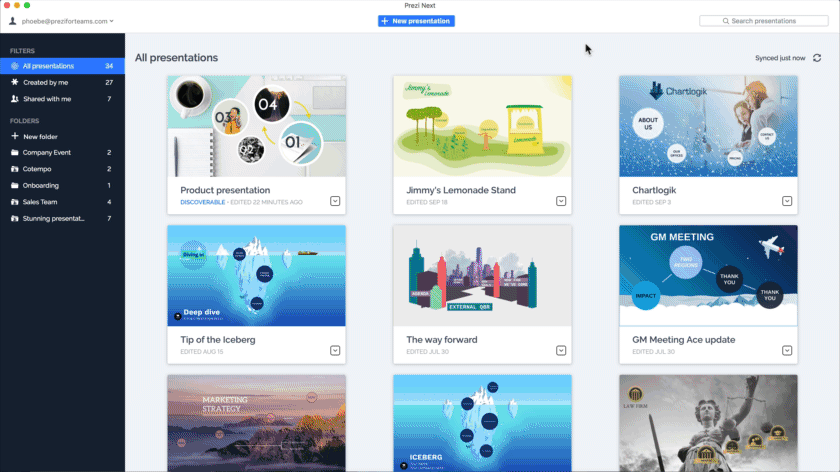Click the Shared with me people icon
Viewport: 840px width, 472px height.
tap(14, 99)
